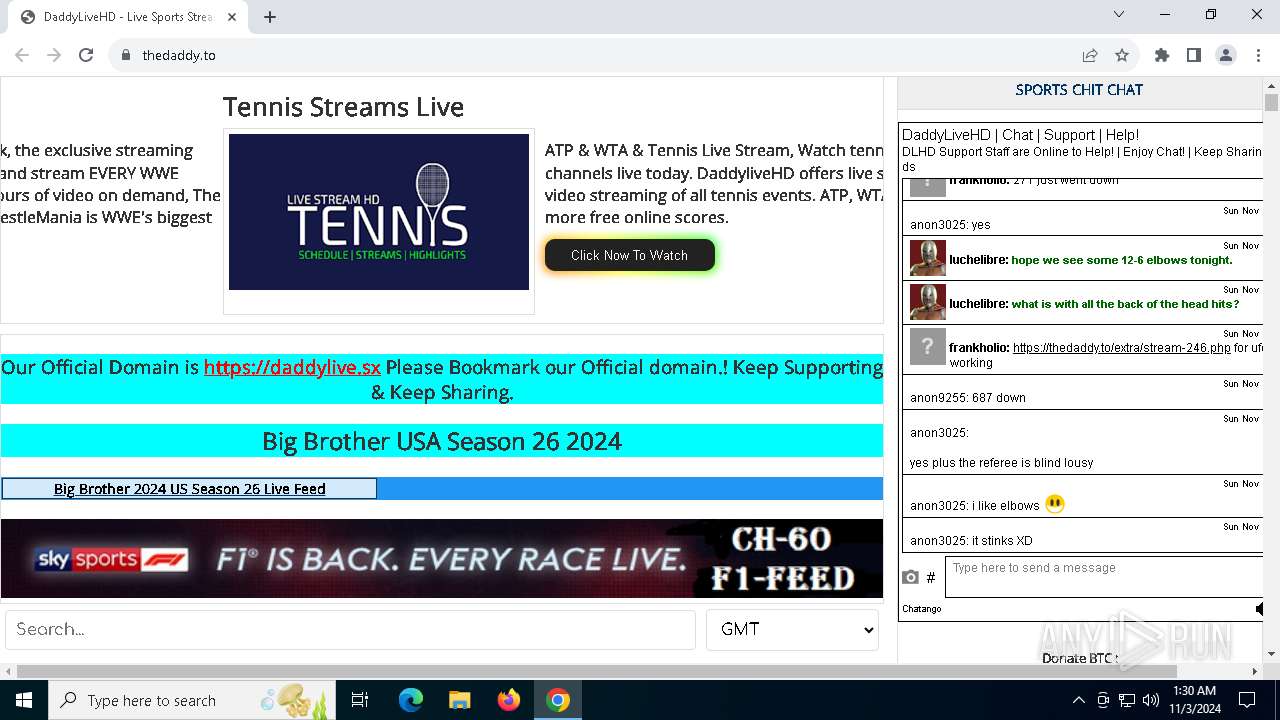This screenshot has height=720, width=1280.
Task: Open Chrome Extensions puzzle icon
Action: tap(1162, 55)
